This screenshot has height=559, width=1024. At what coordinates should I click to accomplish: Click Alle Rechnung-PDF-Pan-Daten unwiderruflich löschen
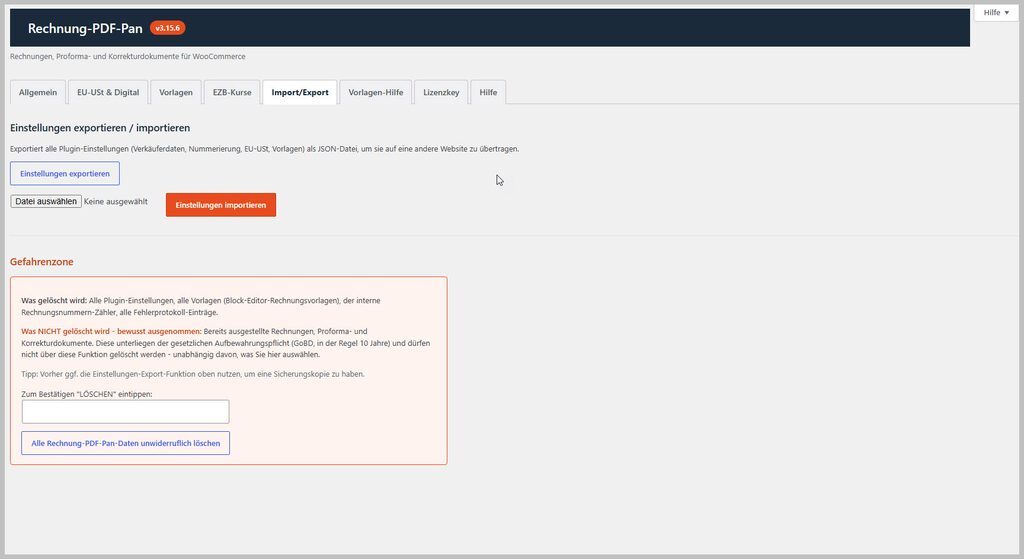tap(125, 443)
